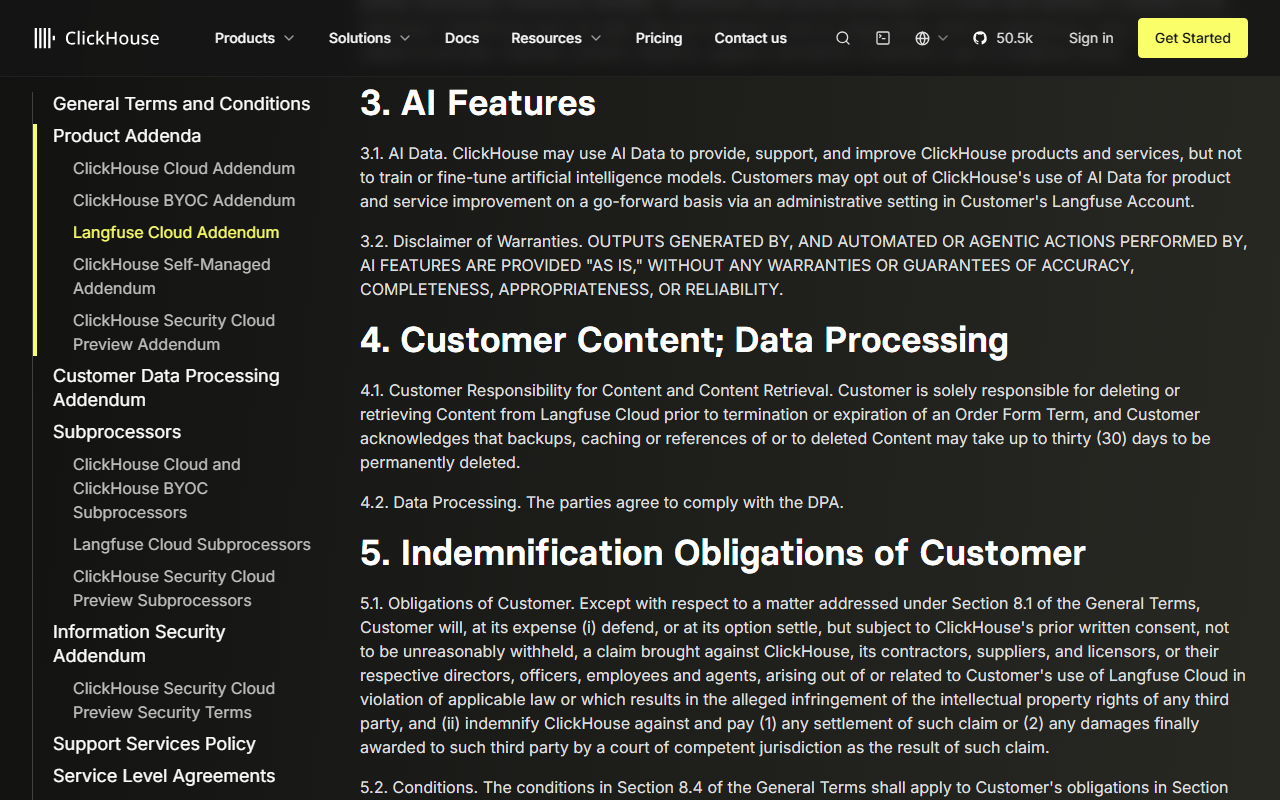Open the globe language selector

(922, 38)
